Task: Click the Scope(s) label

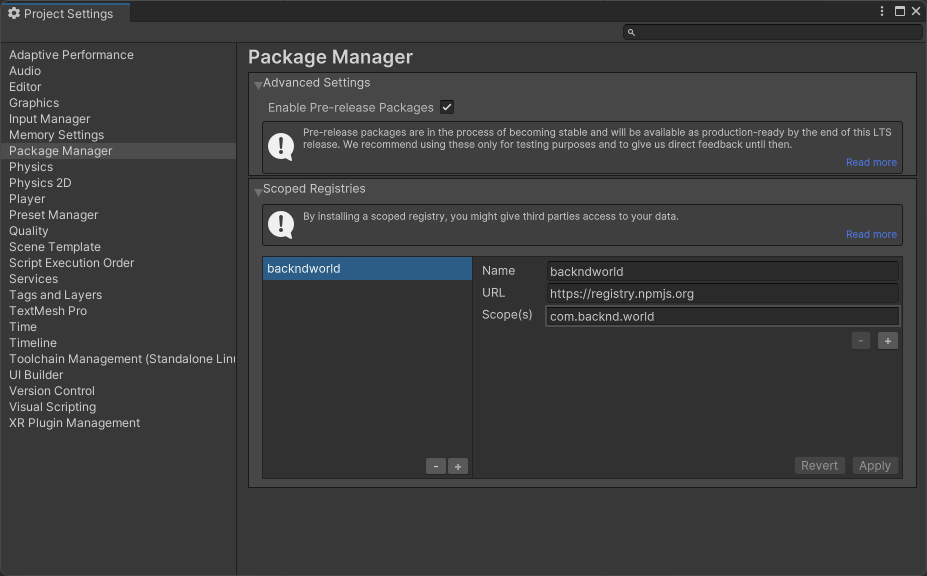Action: pos(507,315)
